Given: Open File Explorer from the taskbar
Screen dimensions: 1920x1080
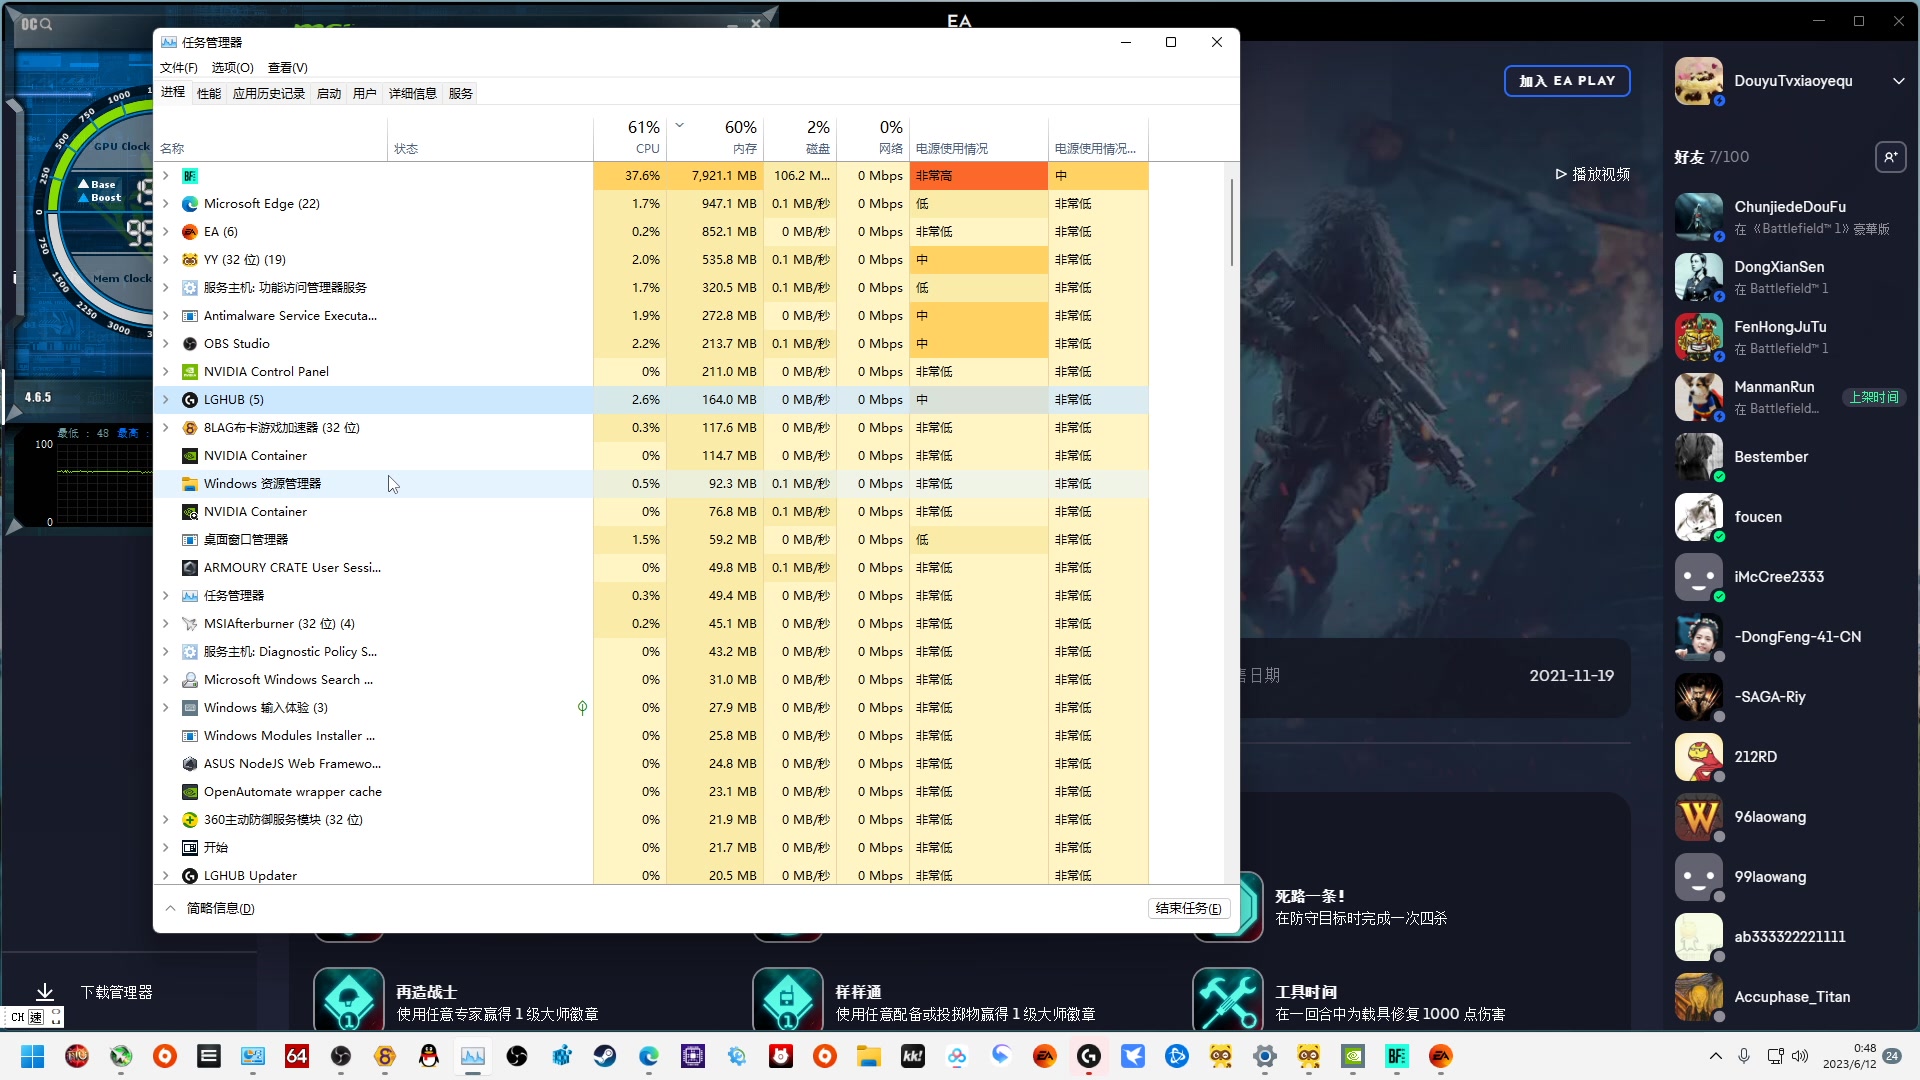Looking at the screenshot, I should click(869, 1056).
